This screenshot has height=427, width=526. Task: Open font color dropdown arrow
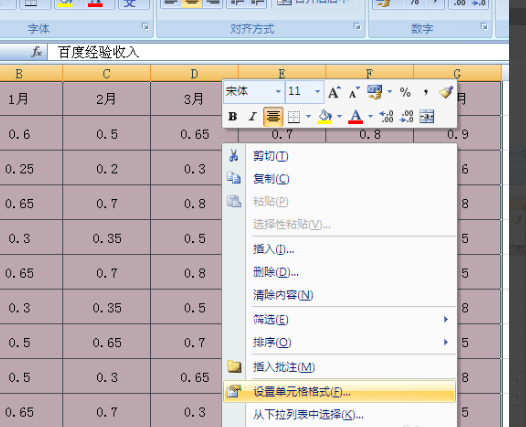click(370, 117)
